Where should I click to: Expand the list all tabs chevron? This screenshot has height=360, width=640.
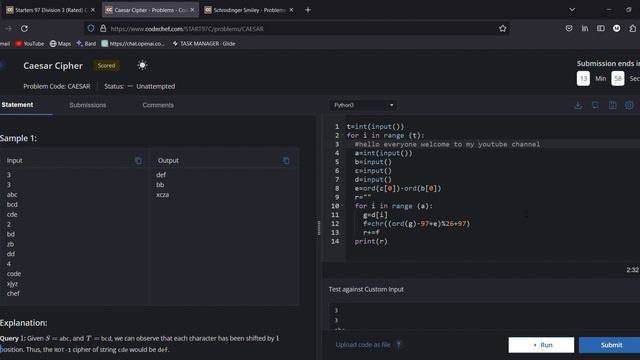[572, 10]
